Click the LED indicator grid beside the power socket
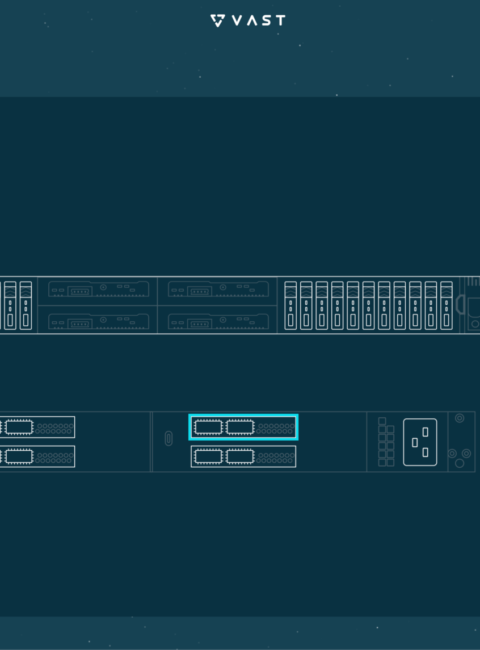 tap(386, 442)
